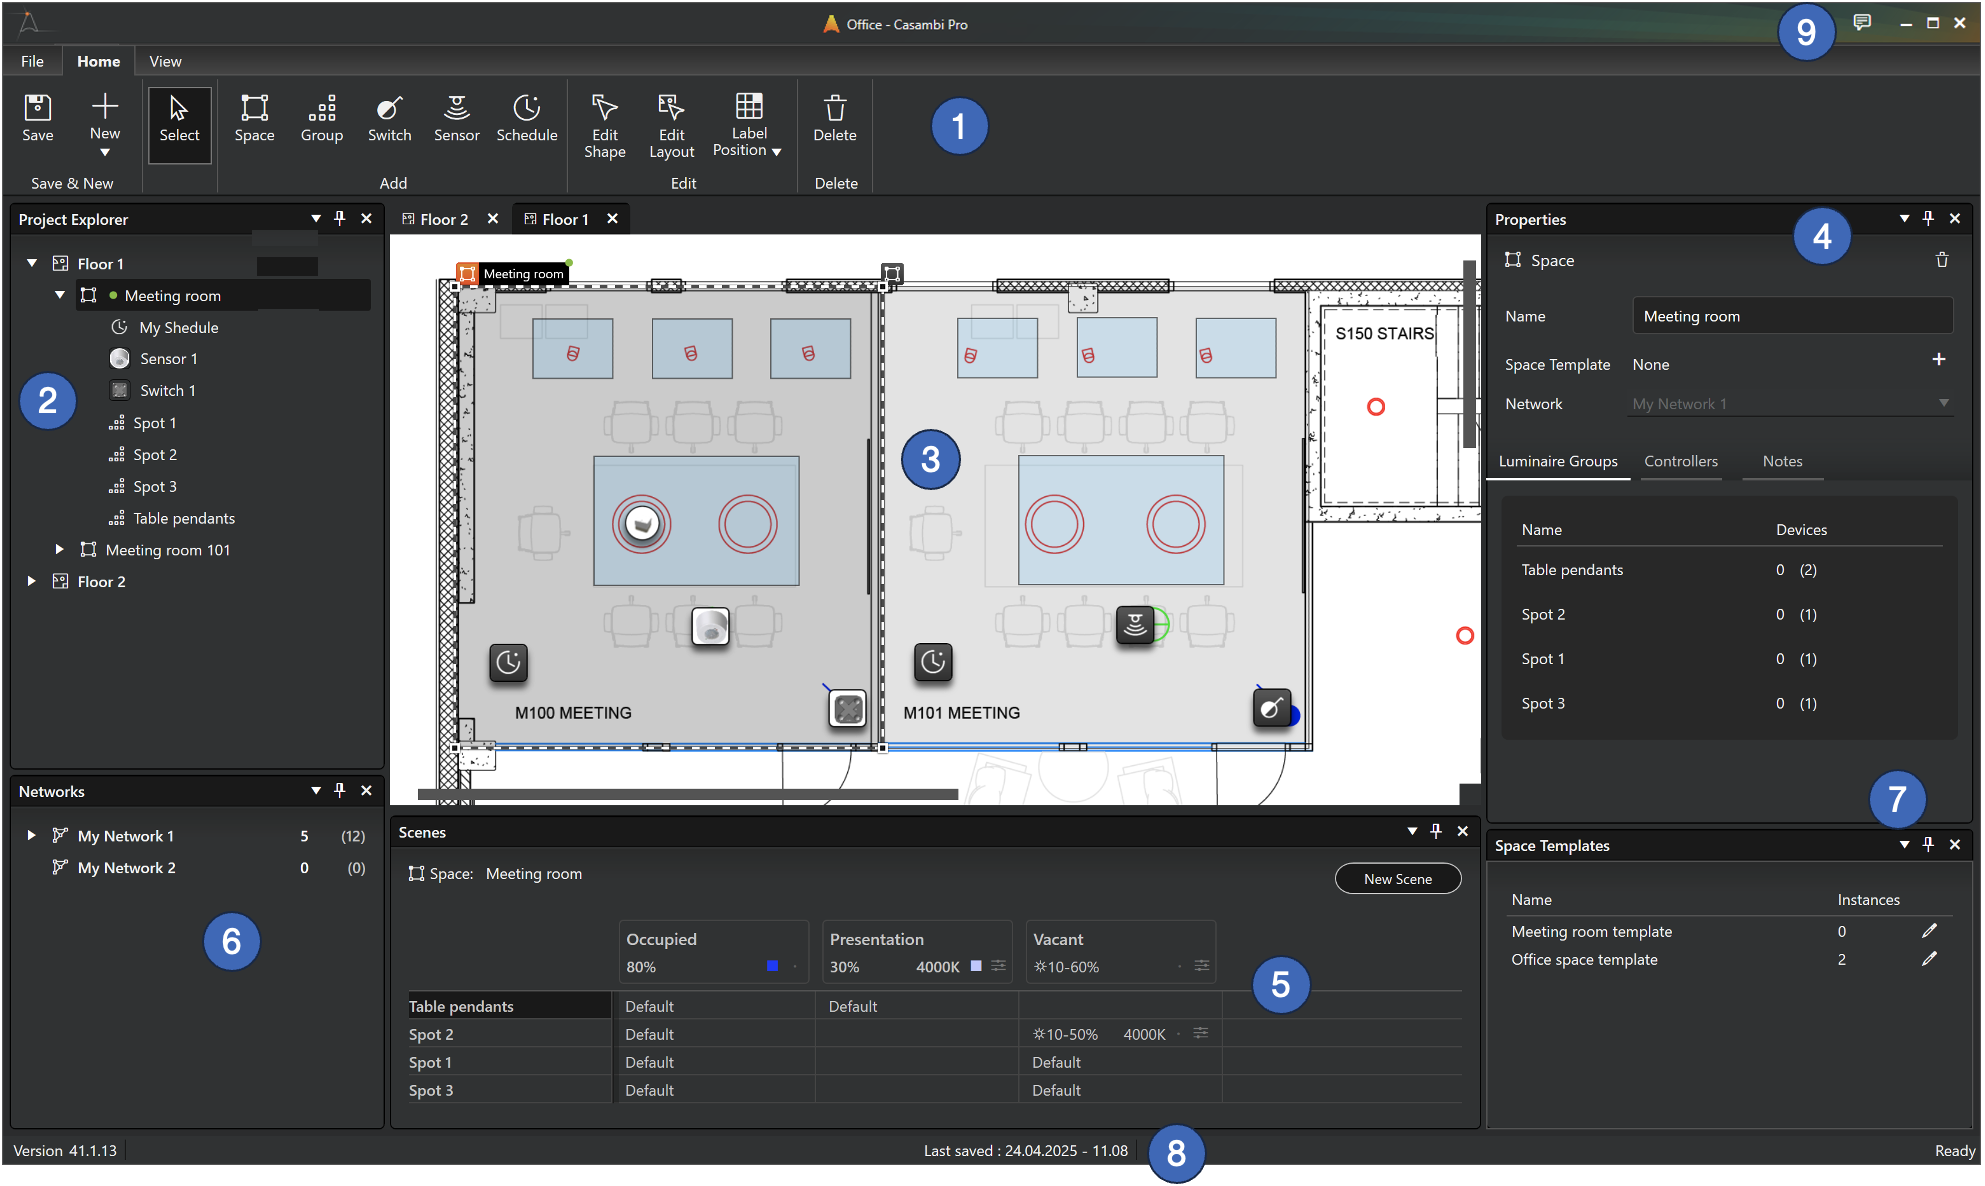Screen dimensions: 1985x1186
Task: Switch to the Controllers tab
Action: (1680, 461)
